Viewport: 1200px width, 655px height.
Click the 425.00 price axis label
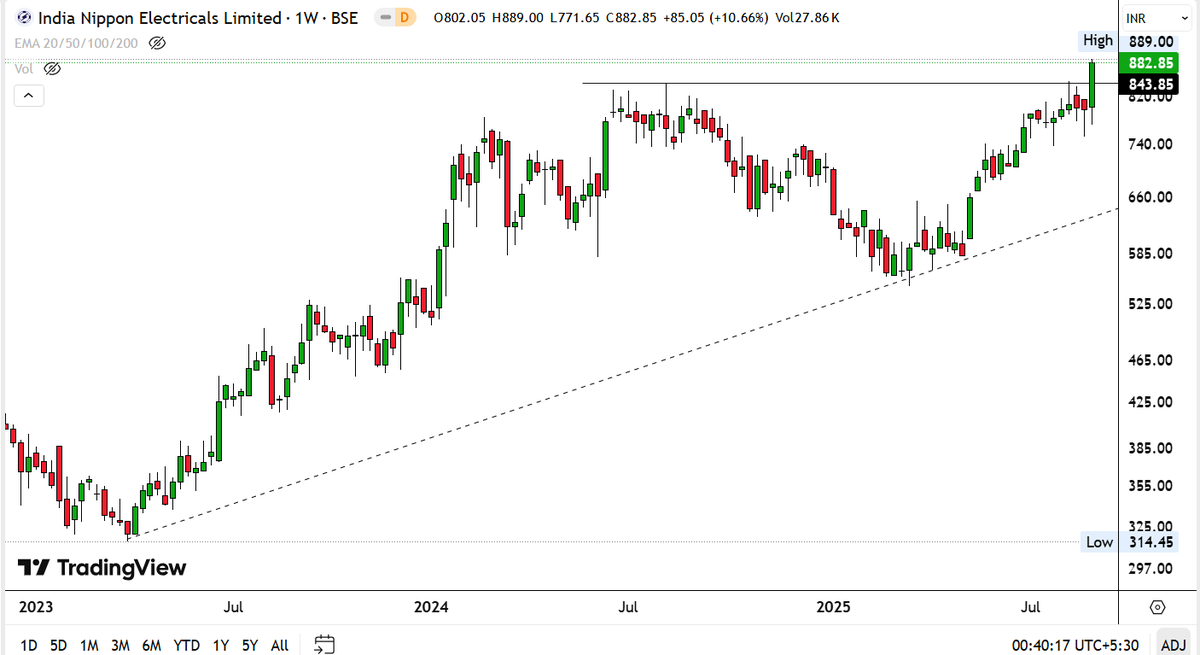click(x=1151, y=402)
